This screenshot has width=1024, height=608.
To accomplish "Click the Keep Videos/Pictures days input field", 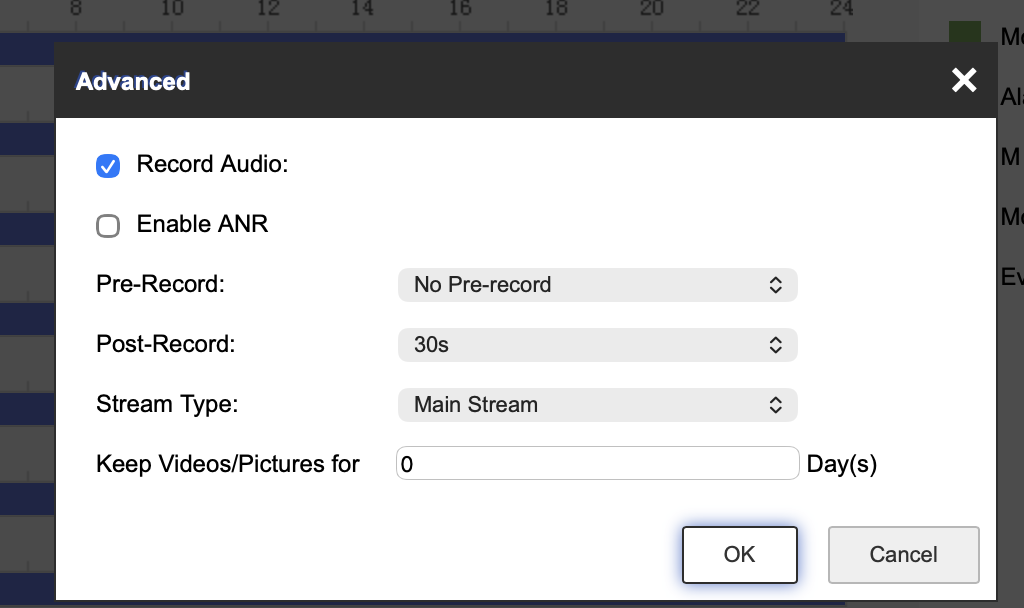I will [x=597, y=463].
